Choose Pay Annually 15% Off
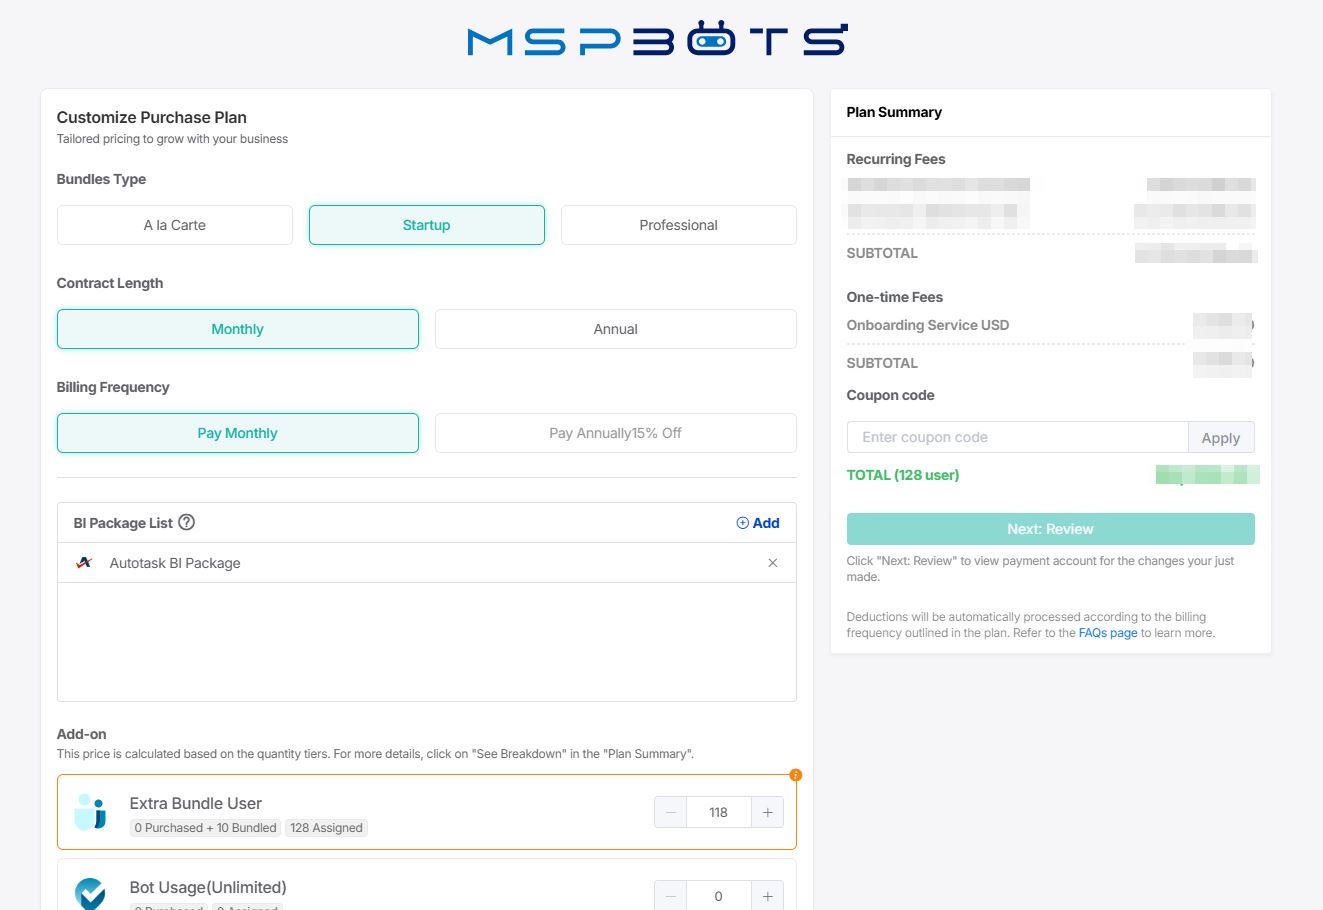Image resolution: width=1323 pixels, height=910 pixels. (x=615, y=433)
